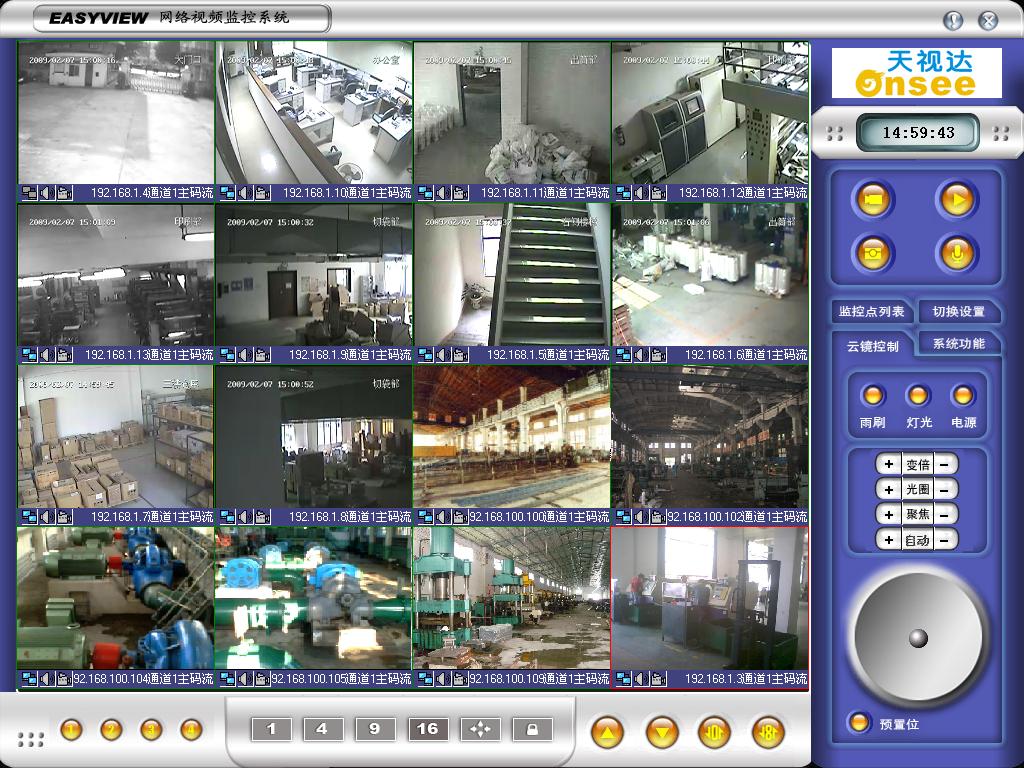Increase 光圈 aperture with plus button
Viewport: 1024px width, 768px height.
(x=887, y=489)
